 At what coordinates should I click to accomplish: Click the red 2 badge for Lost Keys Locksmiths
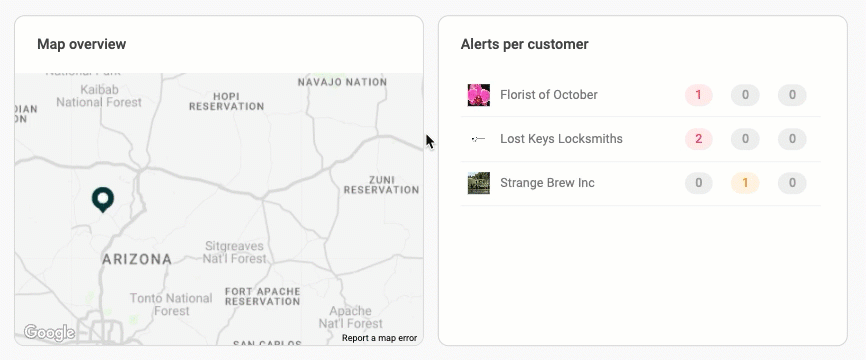click(x=699, y=139)
